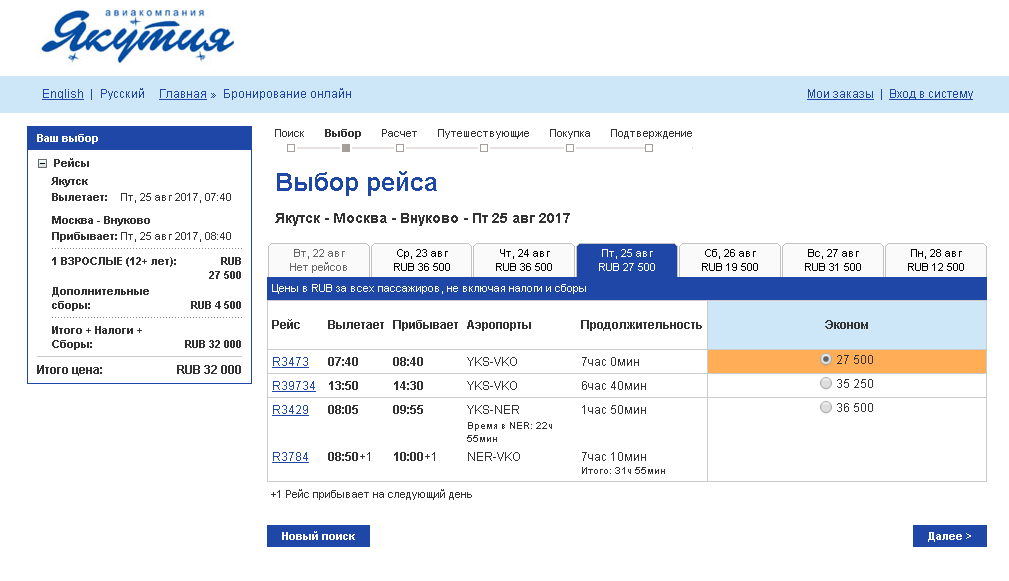Screen dimensions: 1009x581
Task: Select the 35 250 economy fare radio
Action: click(826, 383)
